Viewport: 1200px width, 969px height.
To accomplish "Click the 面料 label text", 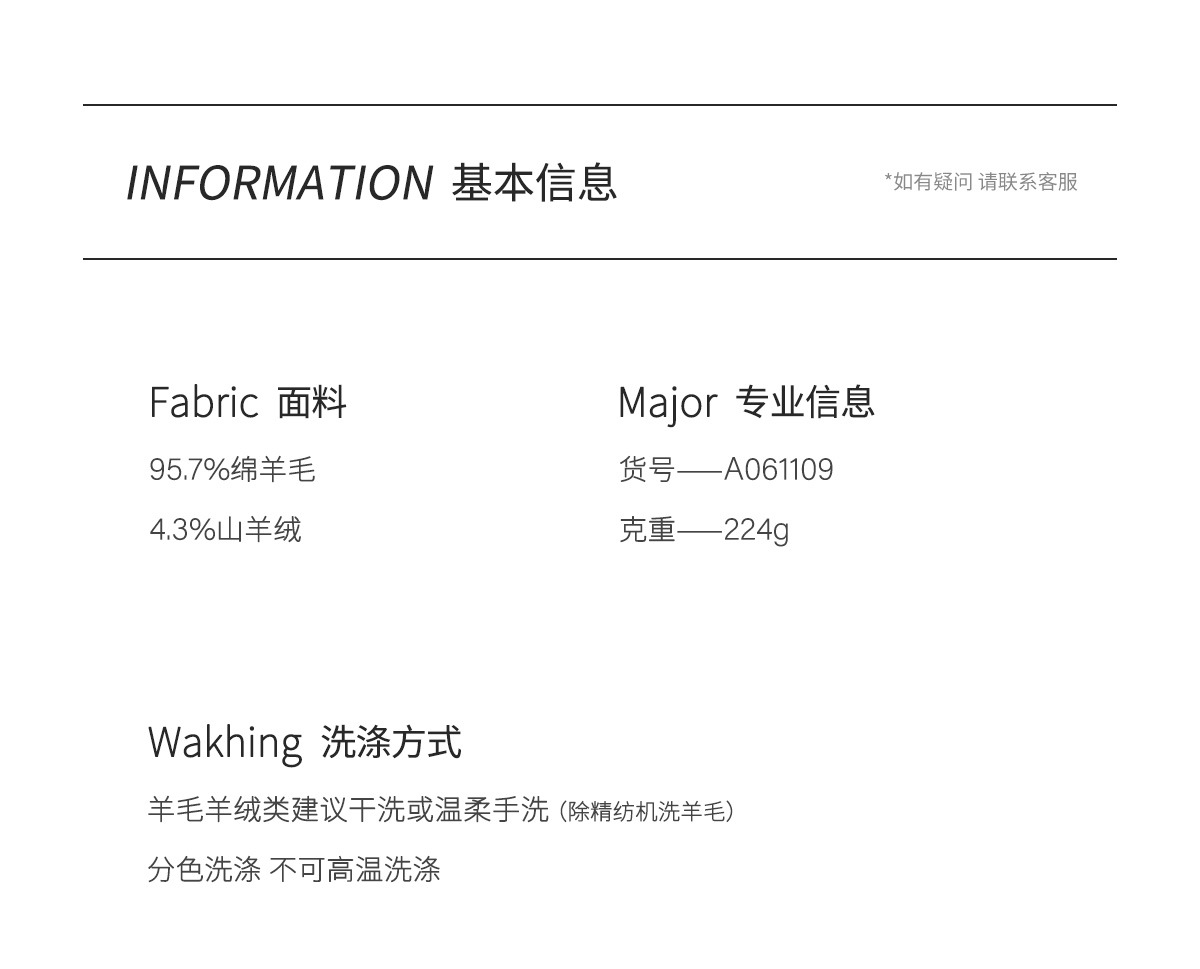I will tap(312, 403).
